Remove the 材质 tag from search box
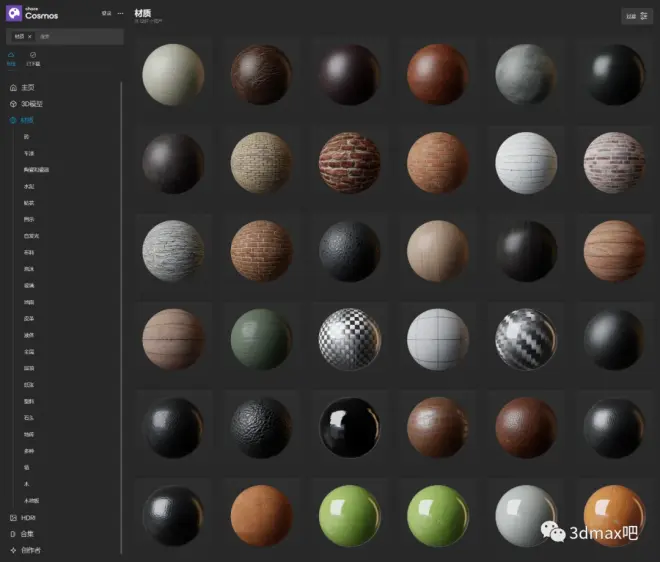Image resolution: width=660 pixels, height=562 pixels. [29, 37]
